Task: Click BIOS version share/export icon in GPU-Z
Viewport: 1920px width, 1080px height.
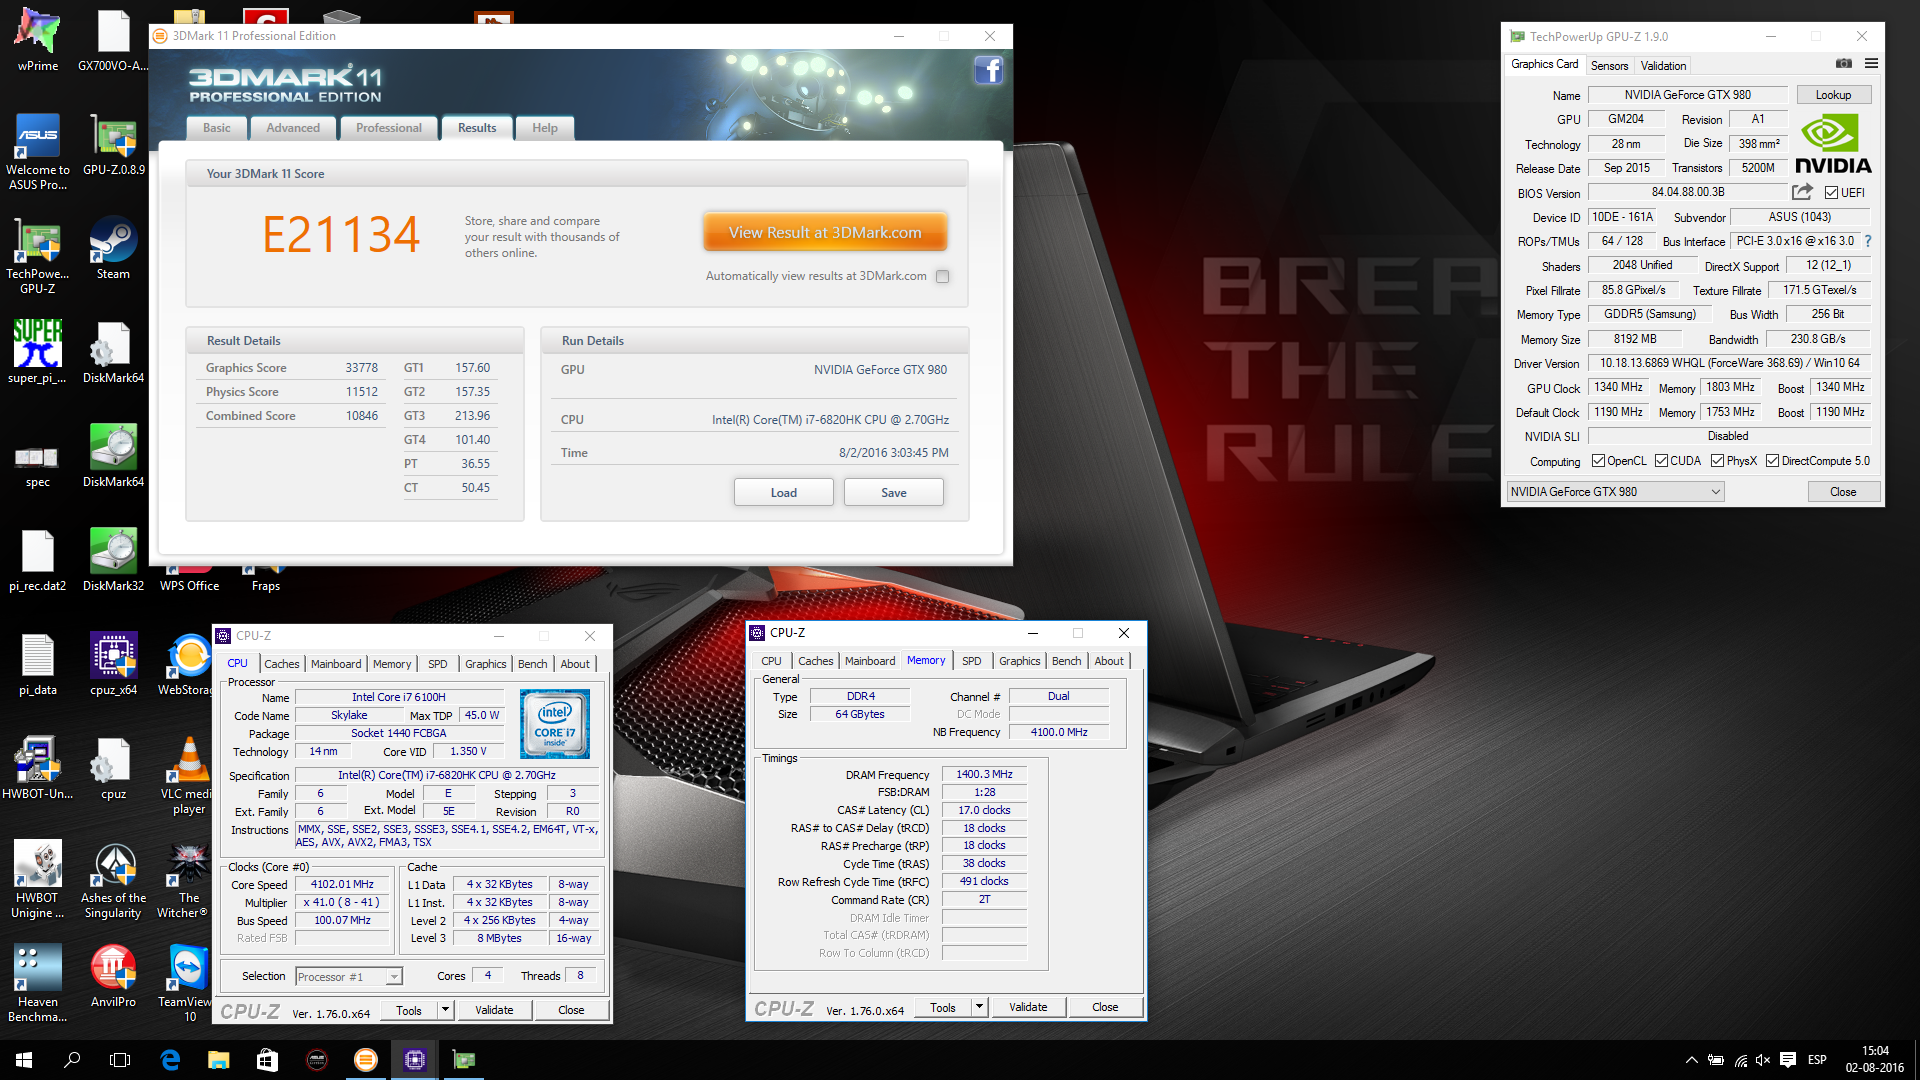Action: pyautogui.click(x=1802, y=192)
